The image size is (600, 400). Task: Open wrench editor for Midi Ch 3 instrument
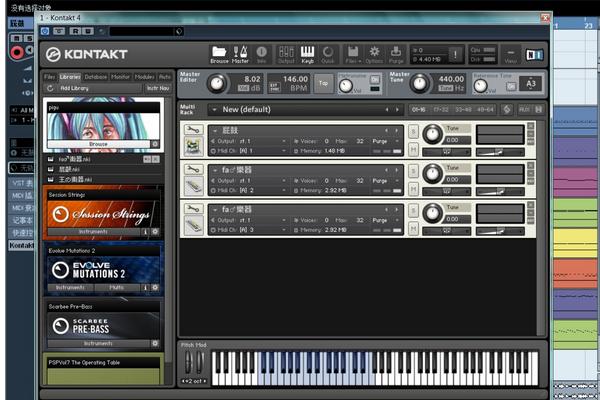193,209
